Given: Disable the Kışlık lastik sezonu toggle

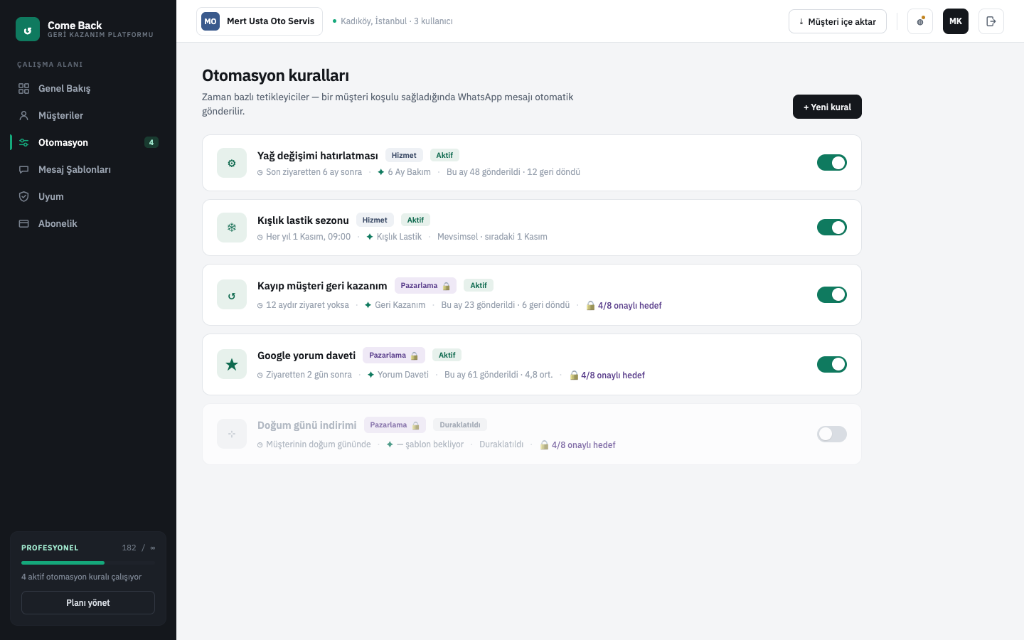Looking at the screenshot, I should tap(831, 227).
